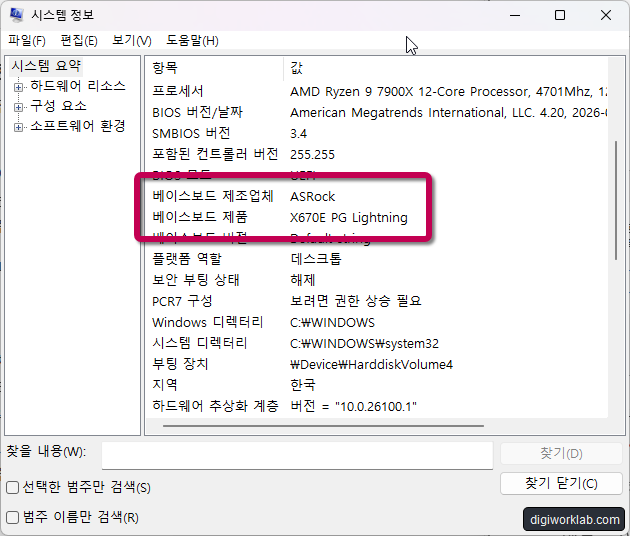Select the BIOS 버전/날짜 row
This screenshot has width=630, height=536.
click(x=197, y=112)
